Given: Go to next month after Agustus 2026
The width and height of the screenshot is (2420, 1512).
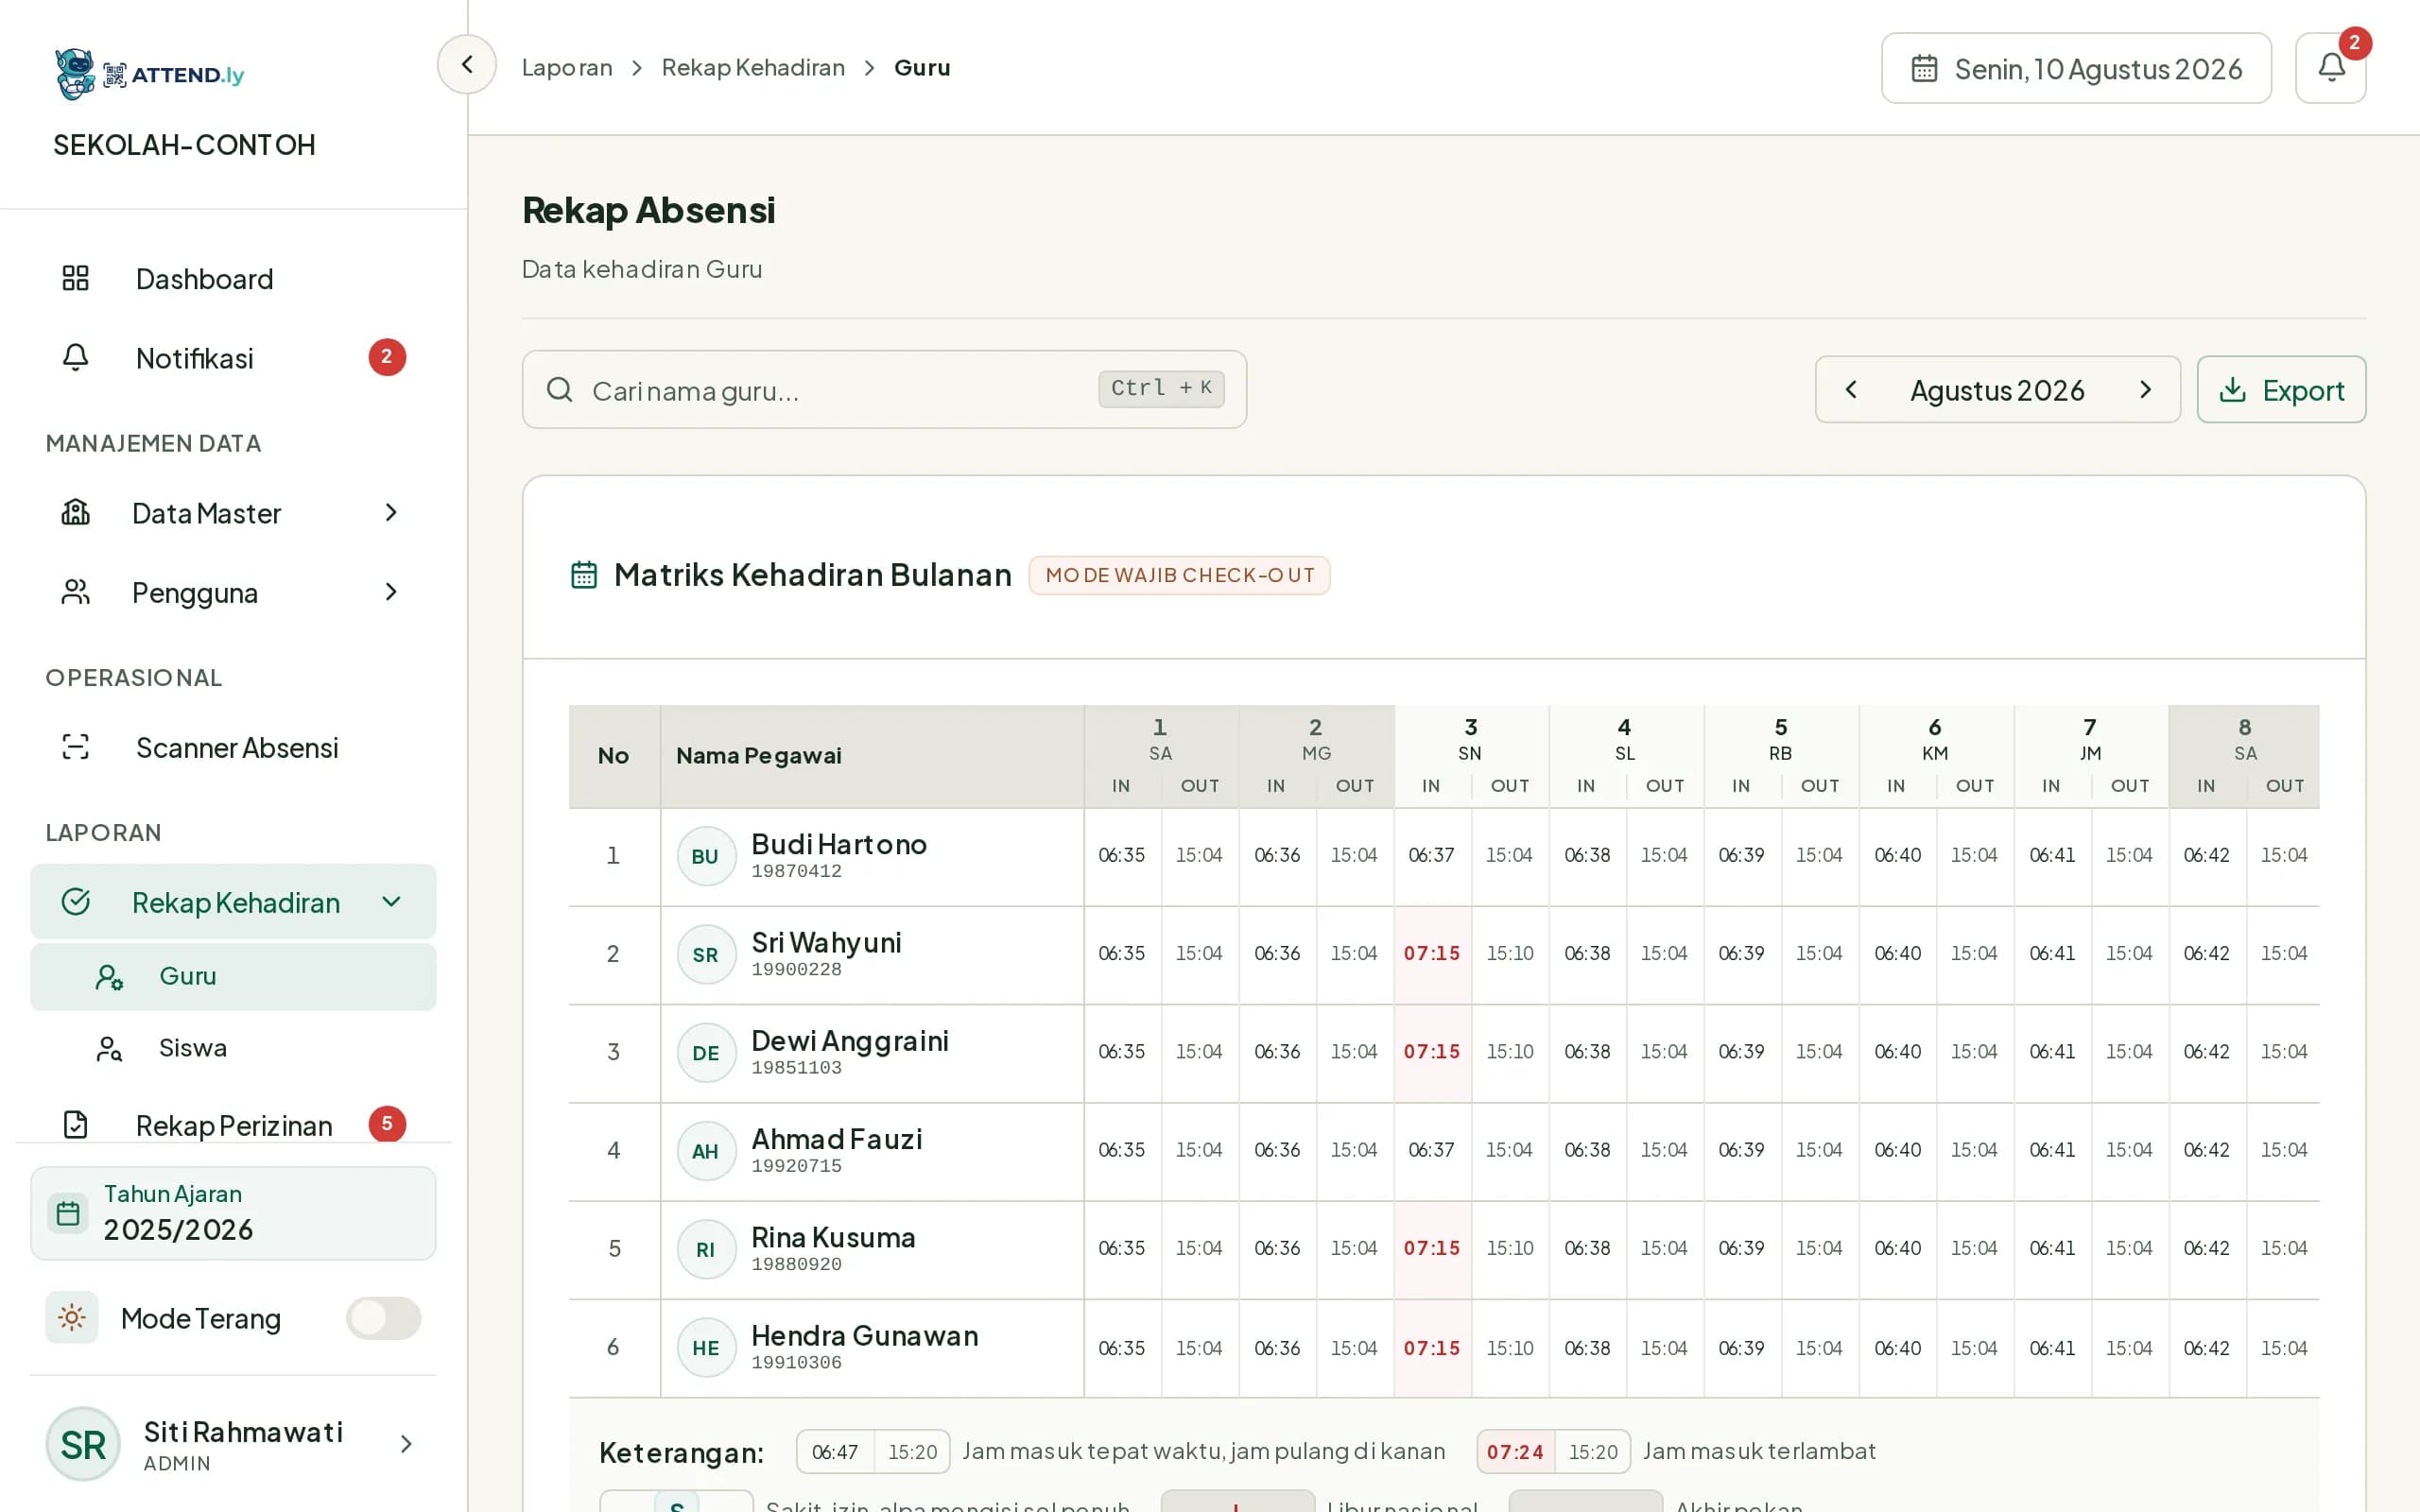Looking at the screenshot, I should pos(2145,390).
